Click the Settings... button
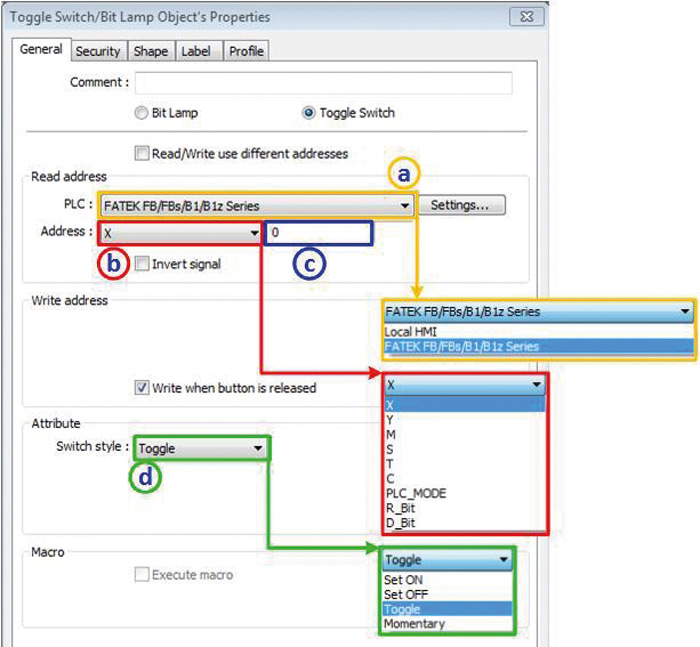Screen dimensions: 700x647 462,205
